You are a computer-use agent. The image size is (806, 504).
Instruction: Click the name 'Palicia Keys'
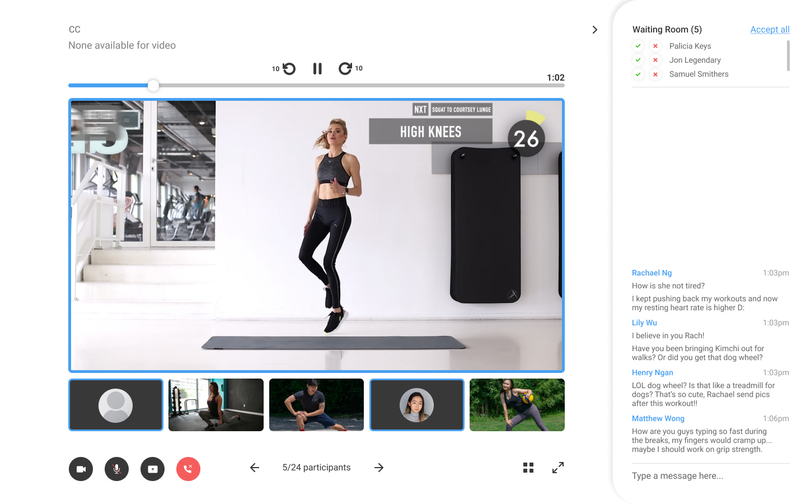pyautogui.click(x=690, y=46)
